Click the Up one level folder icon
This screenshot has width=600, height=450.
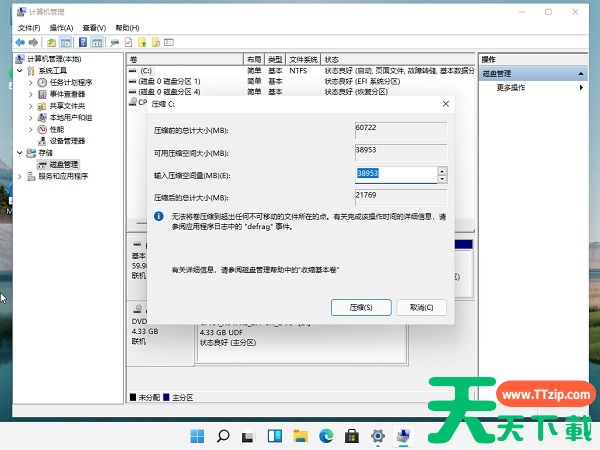click(51, 42)
